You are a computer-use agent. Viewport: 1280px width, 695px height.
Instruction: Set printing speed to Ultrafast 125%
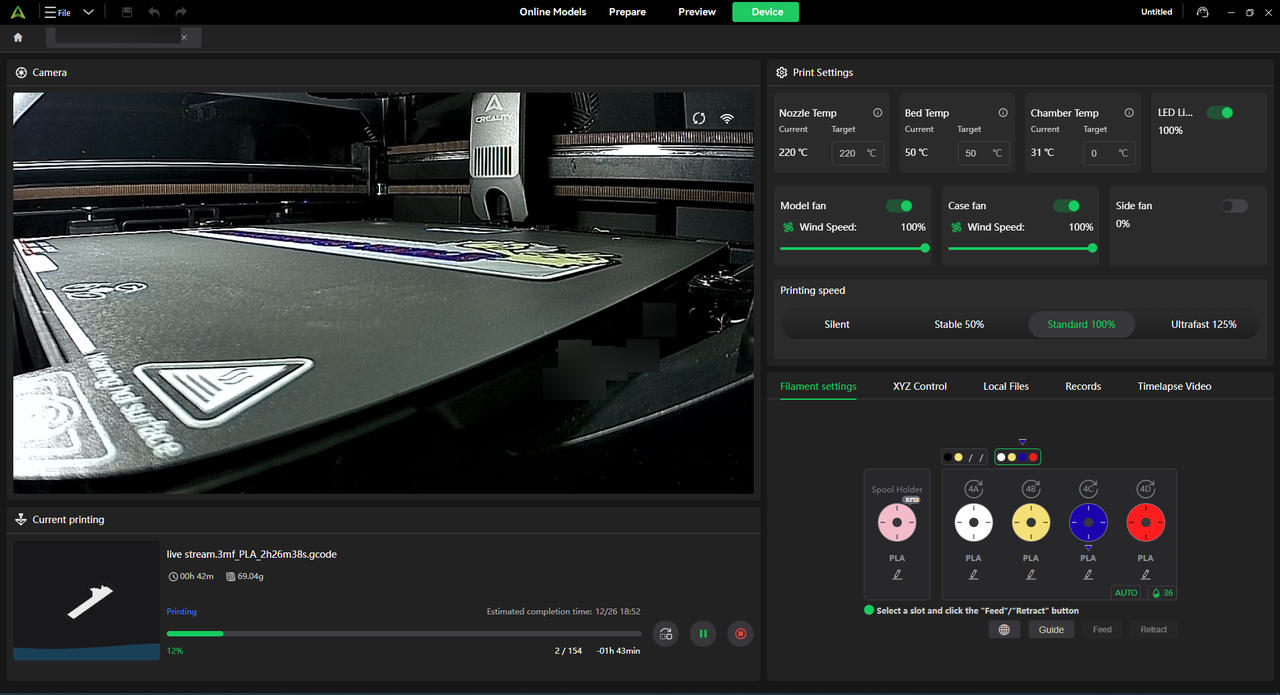click(x=1203, y=324)
